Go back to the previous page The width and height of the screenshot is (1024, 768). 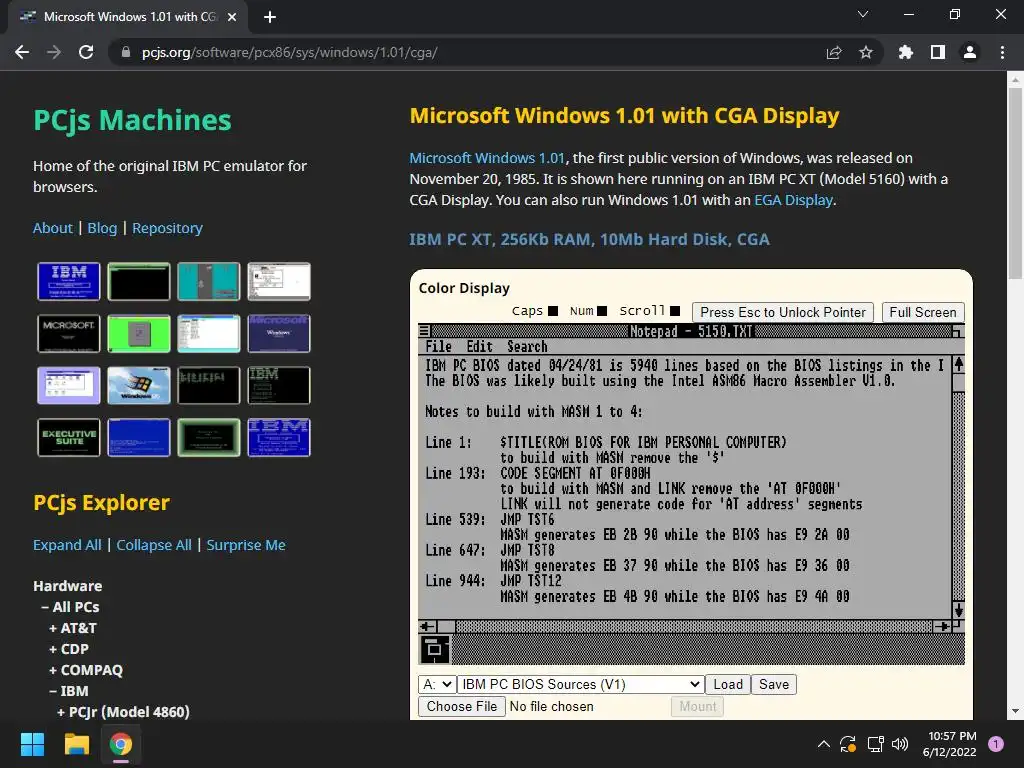[22, 52]
